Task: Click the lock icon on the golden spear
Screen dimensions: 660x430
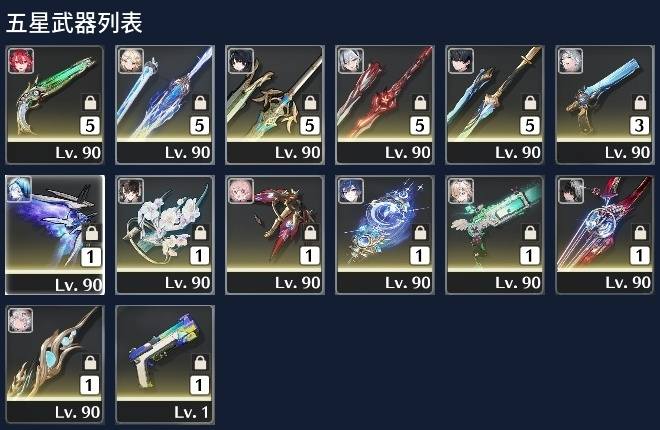Action: click(x=90, y=362)
